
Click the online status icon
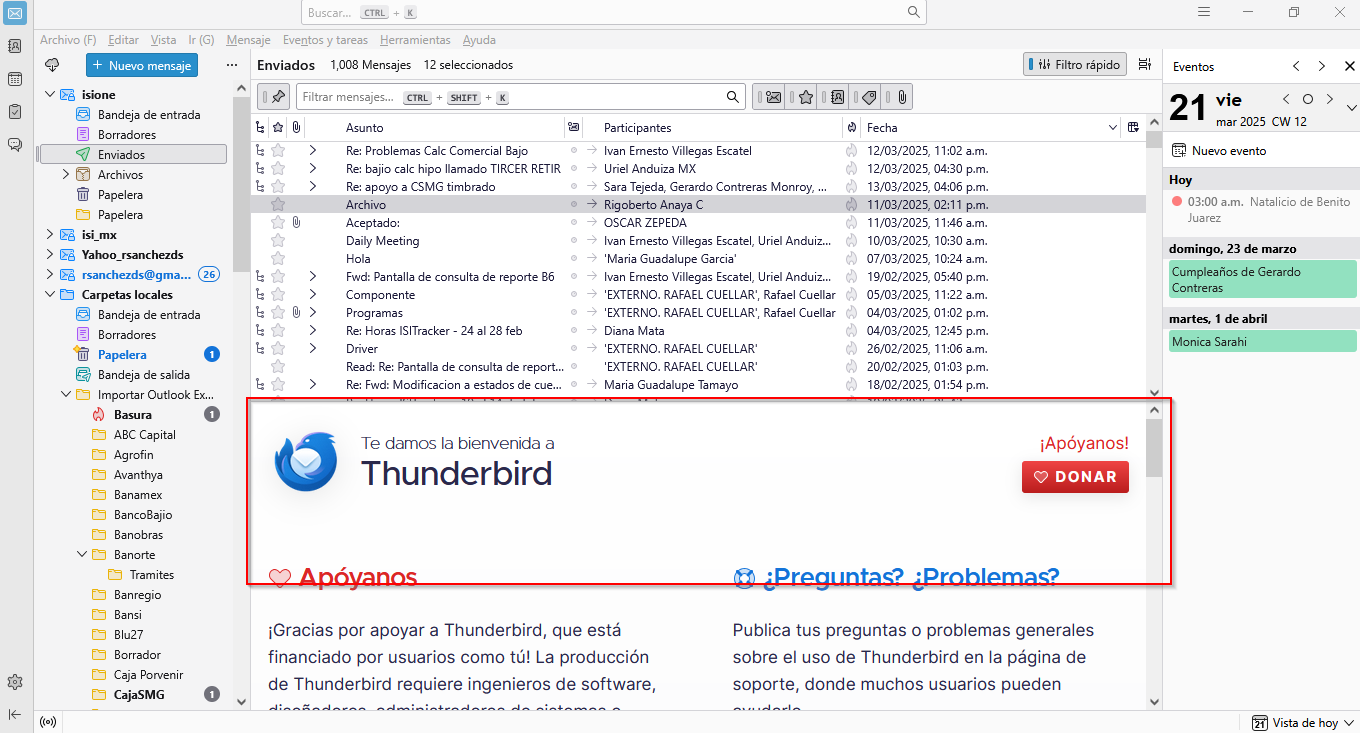pos(47,722)
